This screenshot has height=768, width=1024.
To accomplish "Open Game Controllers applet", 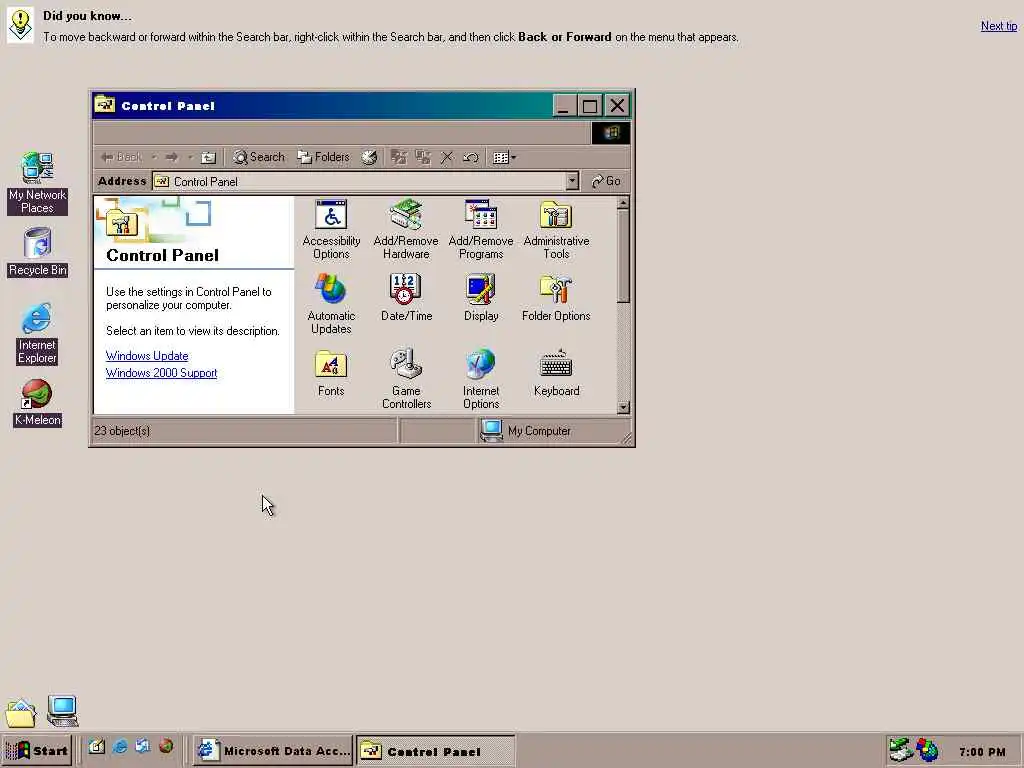I will (406, 379).
